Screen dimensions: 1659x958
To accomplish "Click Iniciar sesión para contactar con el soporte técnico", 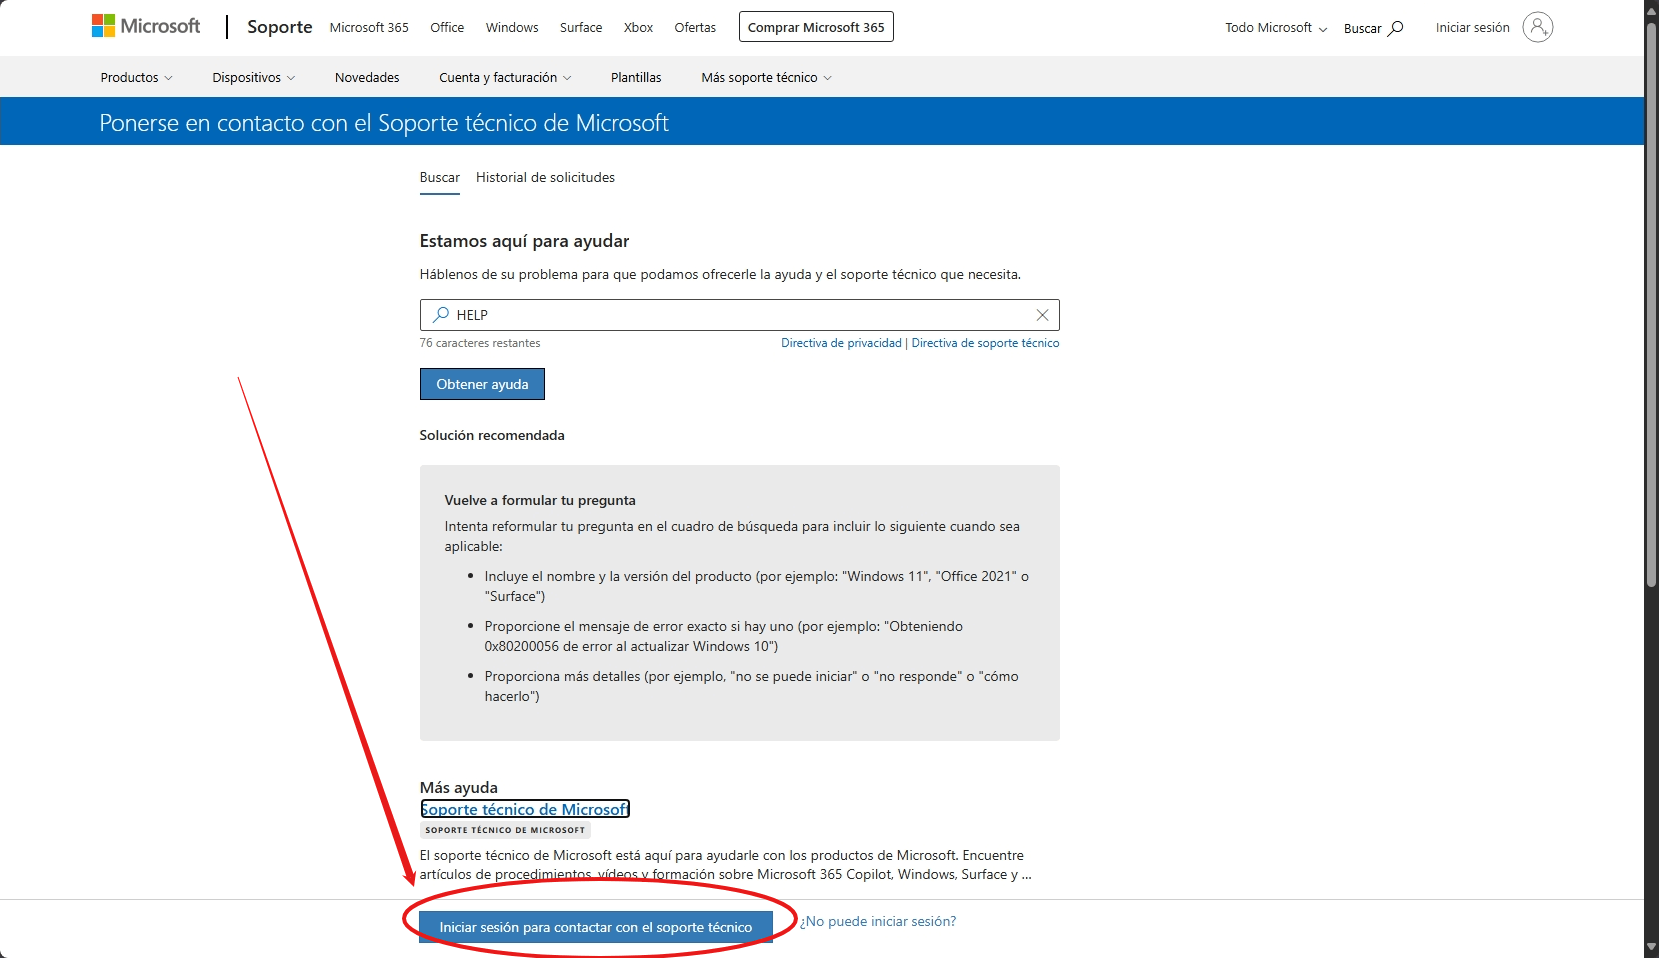I will coord(596,927).
